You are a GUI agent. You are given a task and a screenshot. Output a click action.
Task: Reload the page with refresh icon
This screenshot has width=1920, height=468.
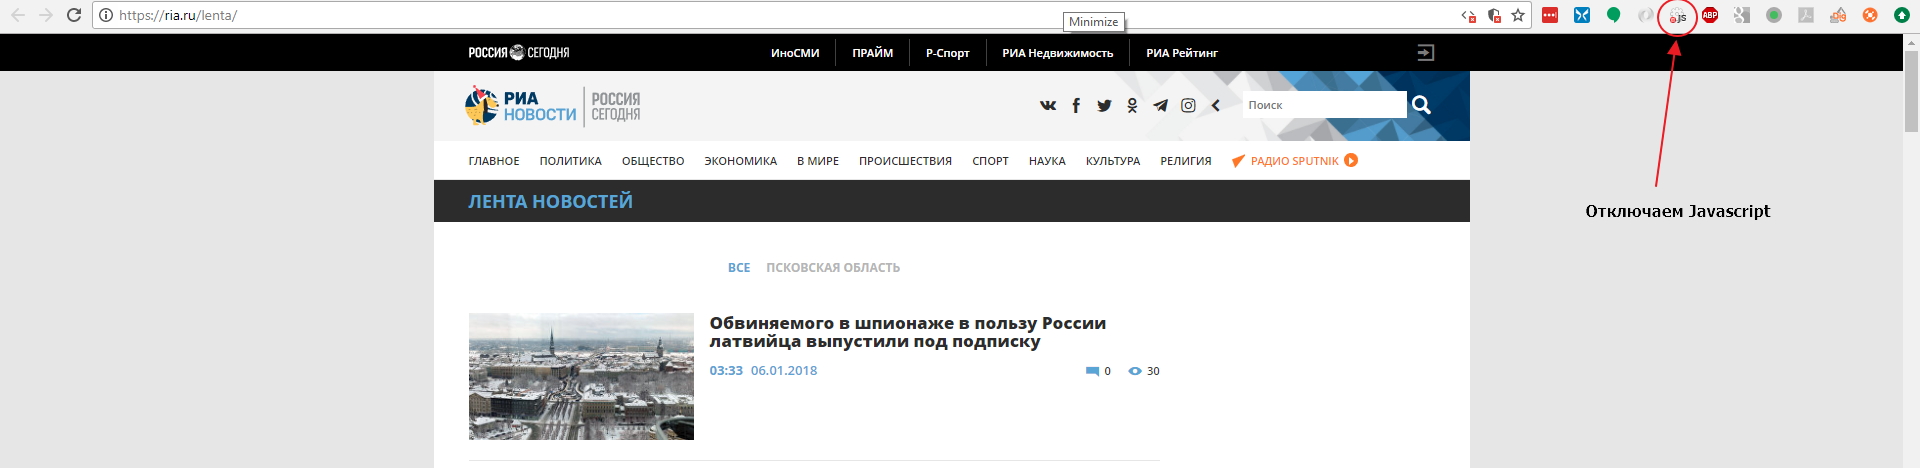tap(74, 15)
